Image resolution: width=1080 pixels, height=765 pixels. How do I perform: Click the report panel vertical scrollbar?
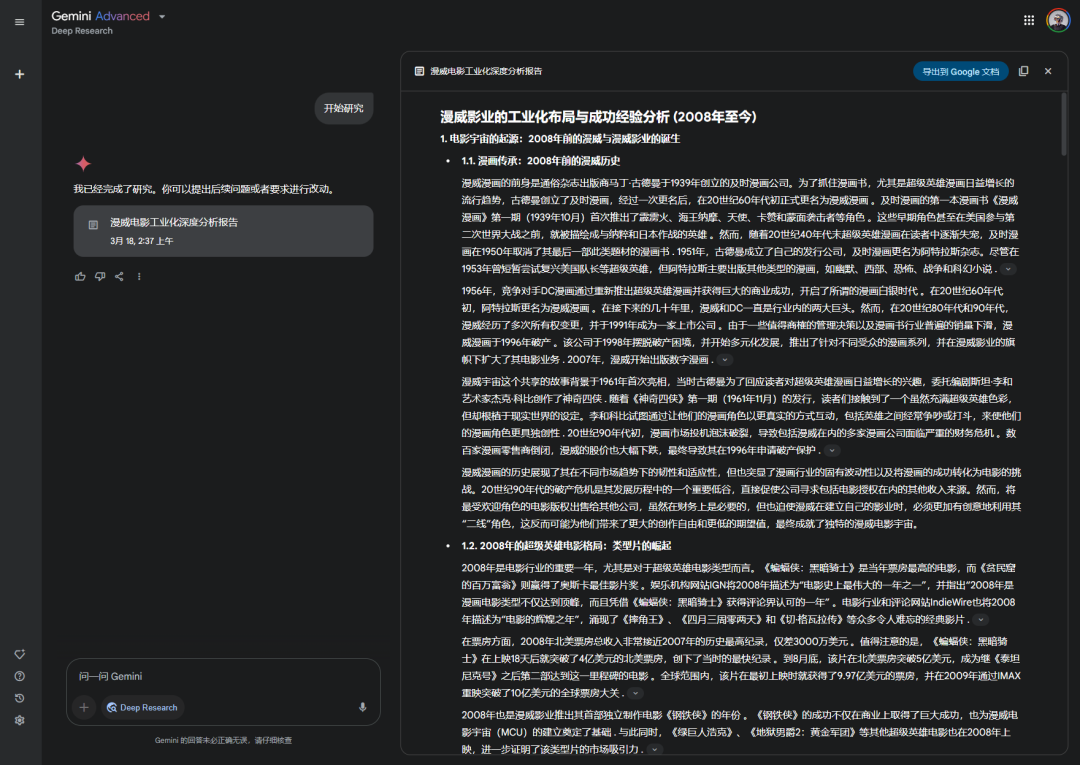point(1063,124)
